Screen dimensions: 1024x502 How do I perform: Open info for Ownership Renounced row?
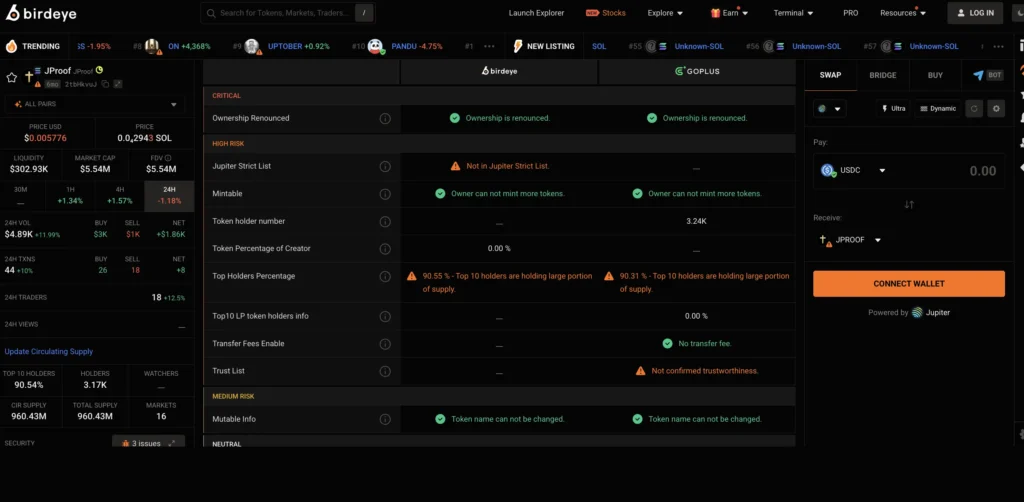[x=385, y=118]
